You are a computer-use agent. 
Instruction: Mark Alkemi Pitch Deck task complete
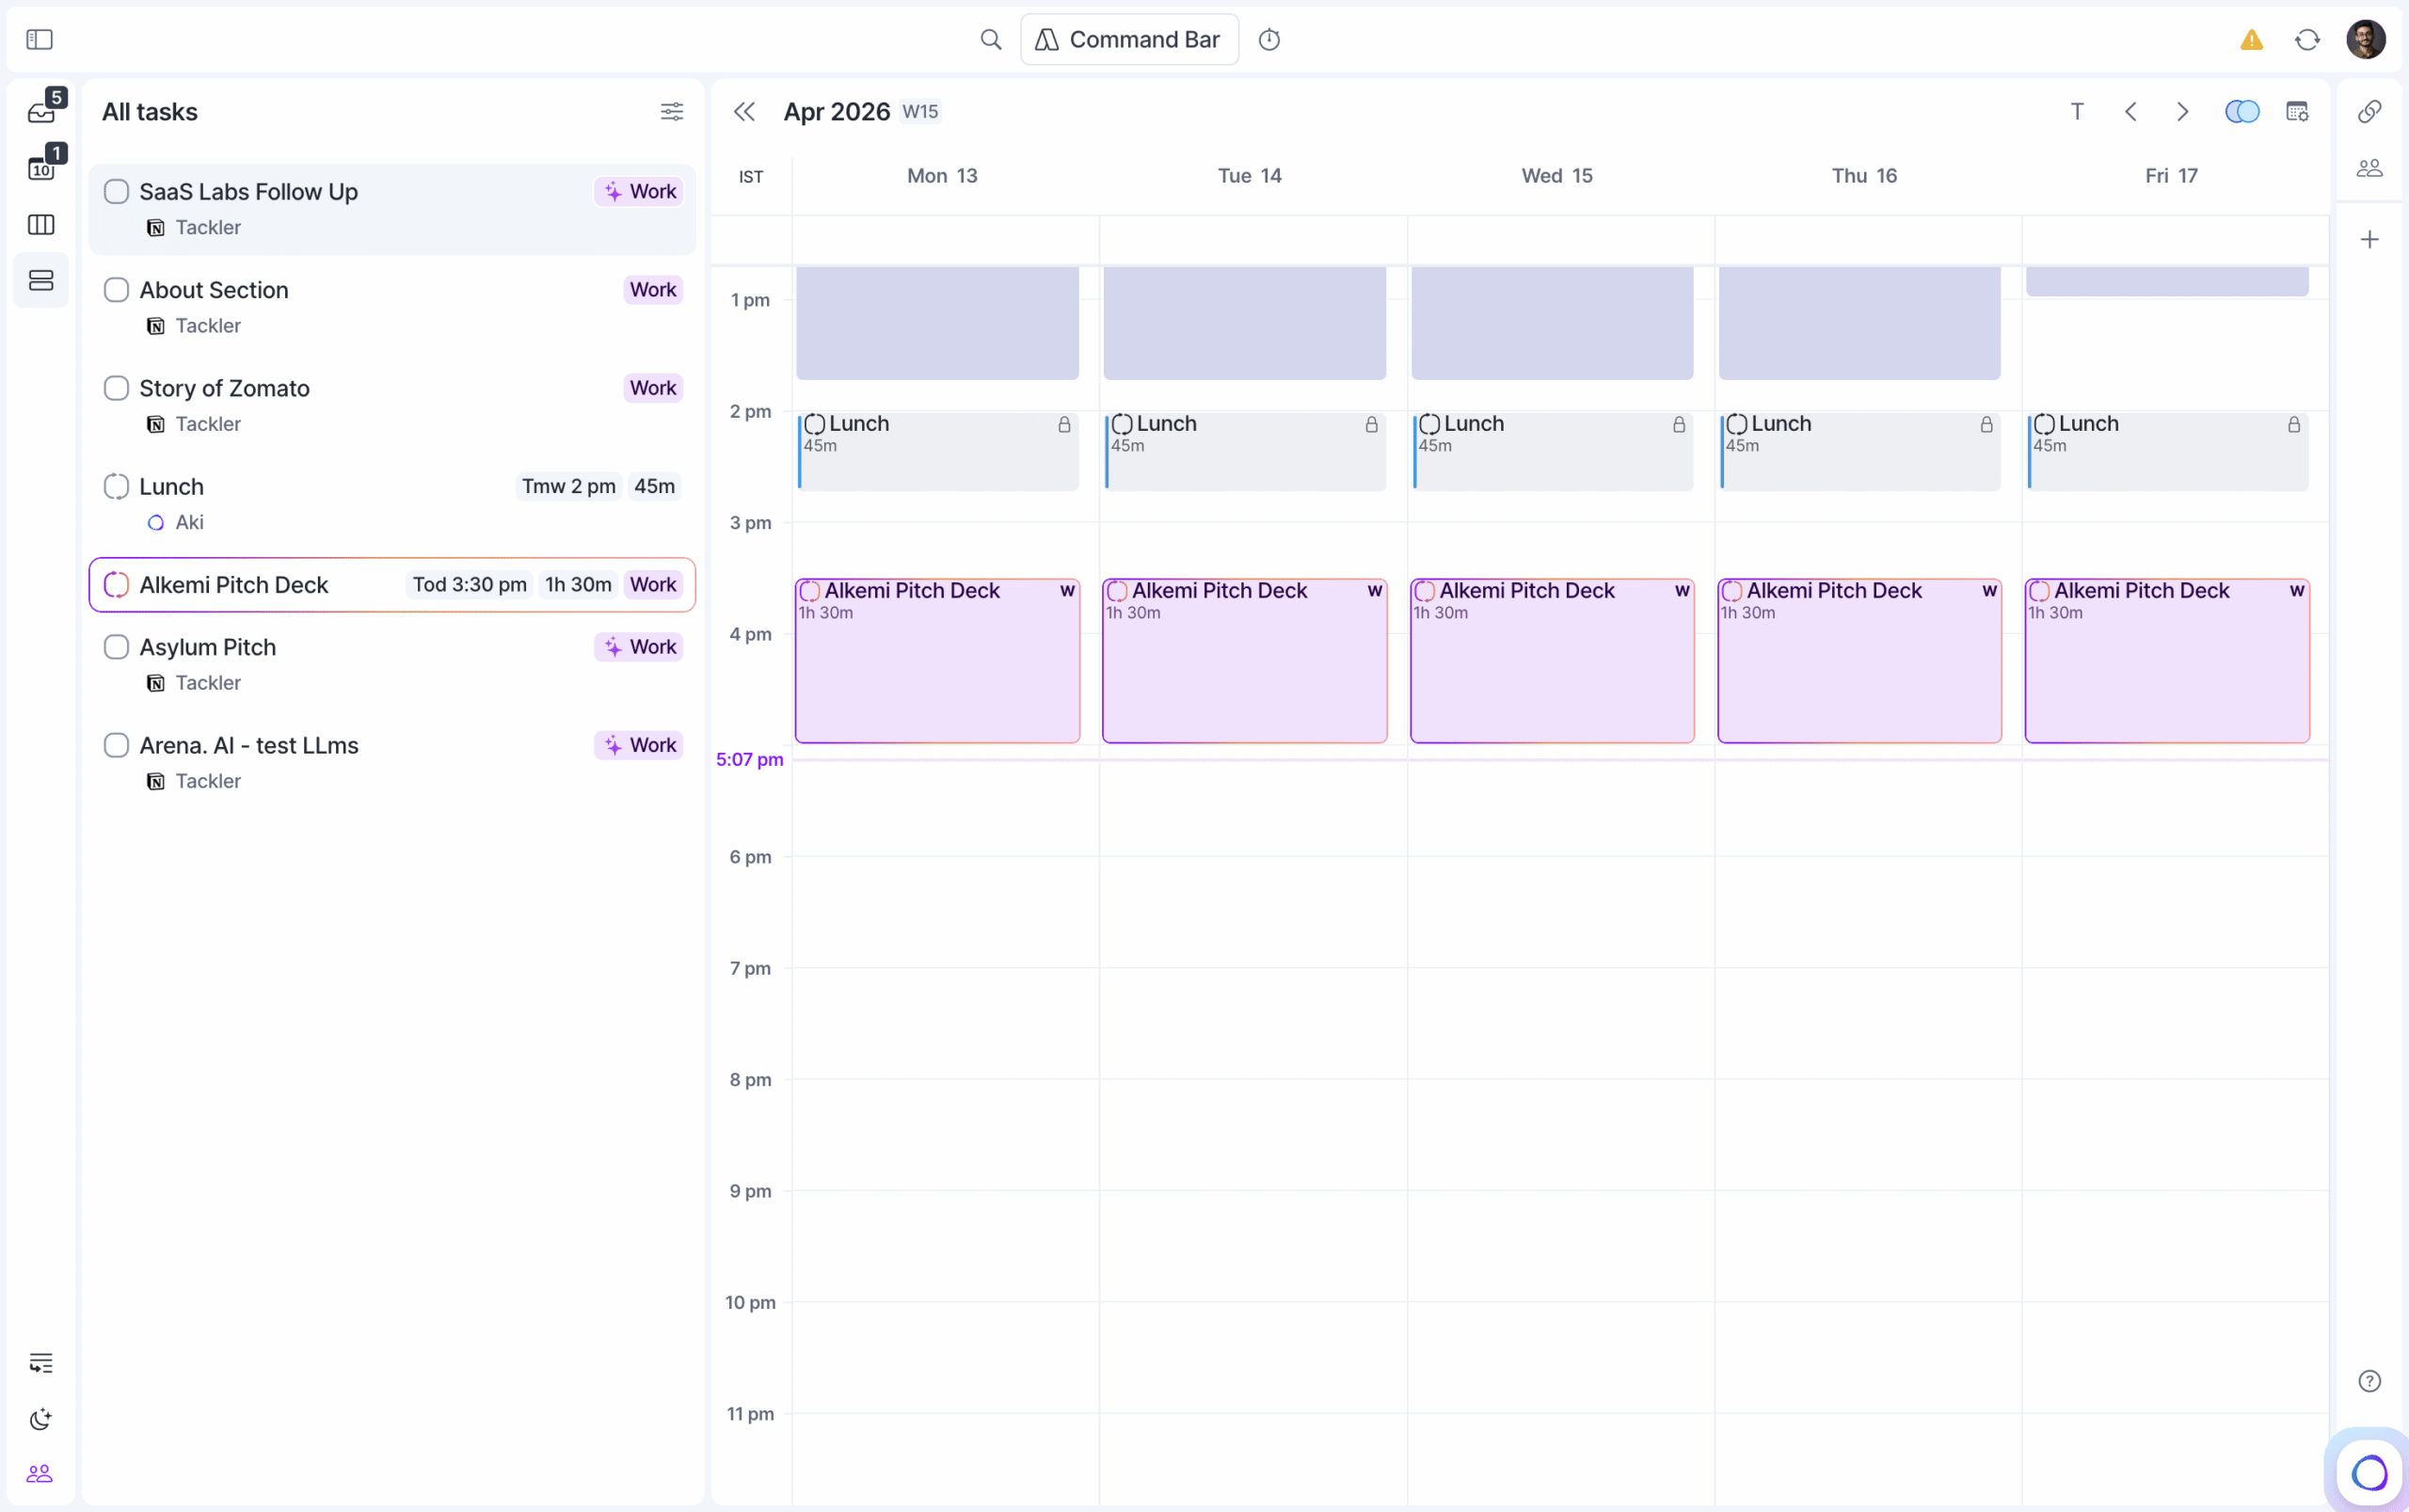tap(116, 584)
